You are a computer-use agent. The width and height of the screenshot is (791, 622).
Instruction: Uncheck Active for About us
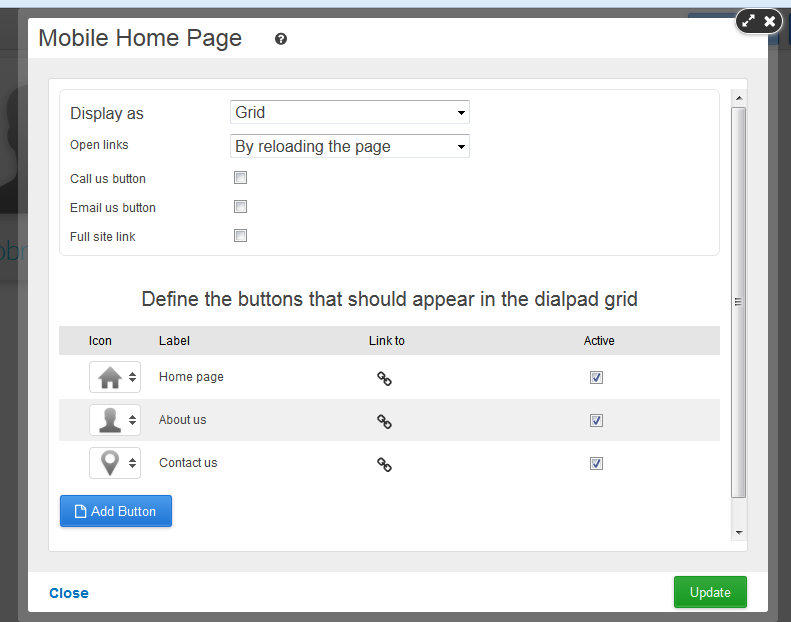pyautogui.click(x=596, y=420)
